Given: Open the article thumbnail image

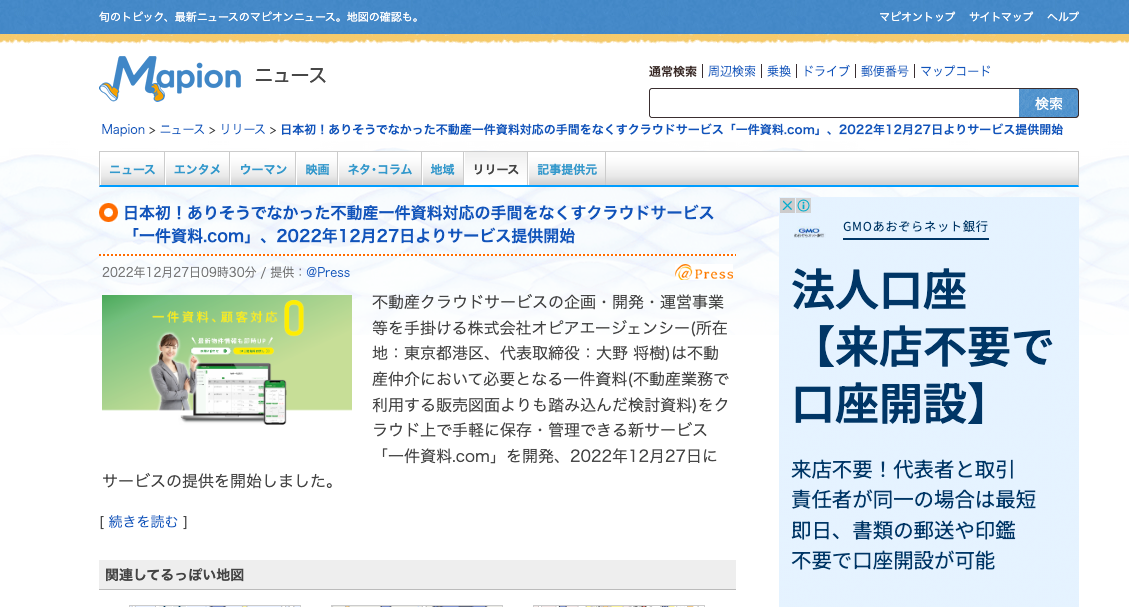Looking at the screenshot, I should tap(227, 359).
